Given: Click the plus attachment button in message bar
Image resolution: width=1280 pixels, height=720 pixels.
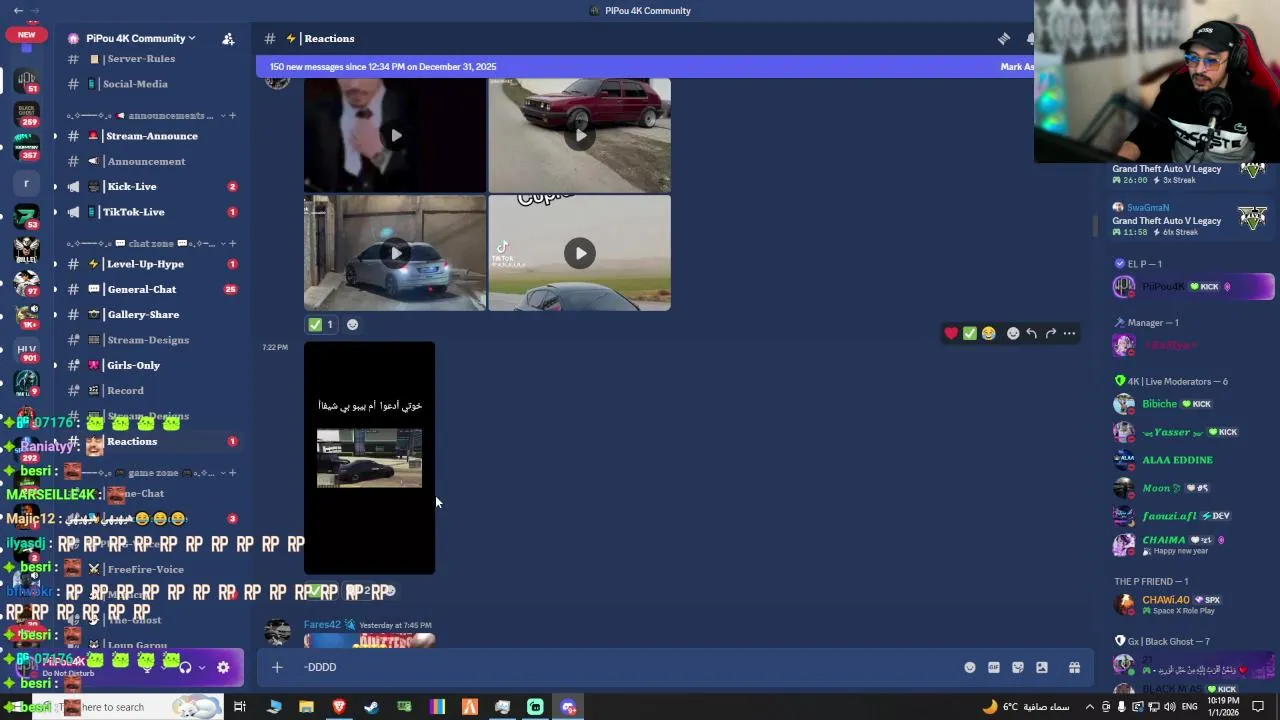Looking at the screenshot, I should click(x=277, y=667).
